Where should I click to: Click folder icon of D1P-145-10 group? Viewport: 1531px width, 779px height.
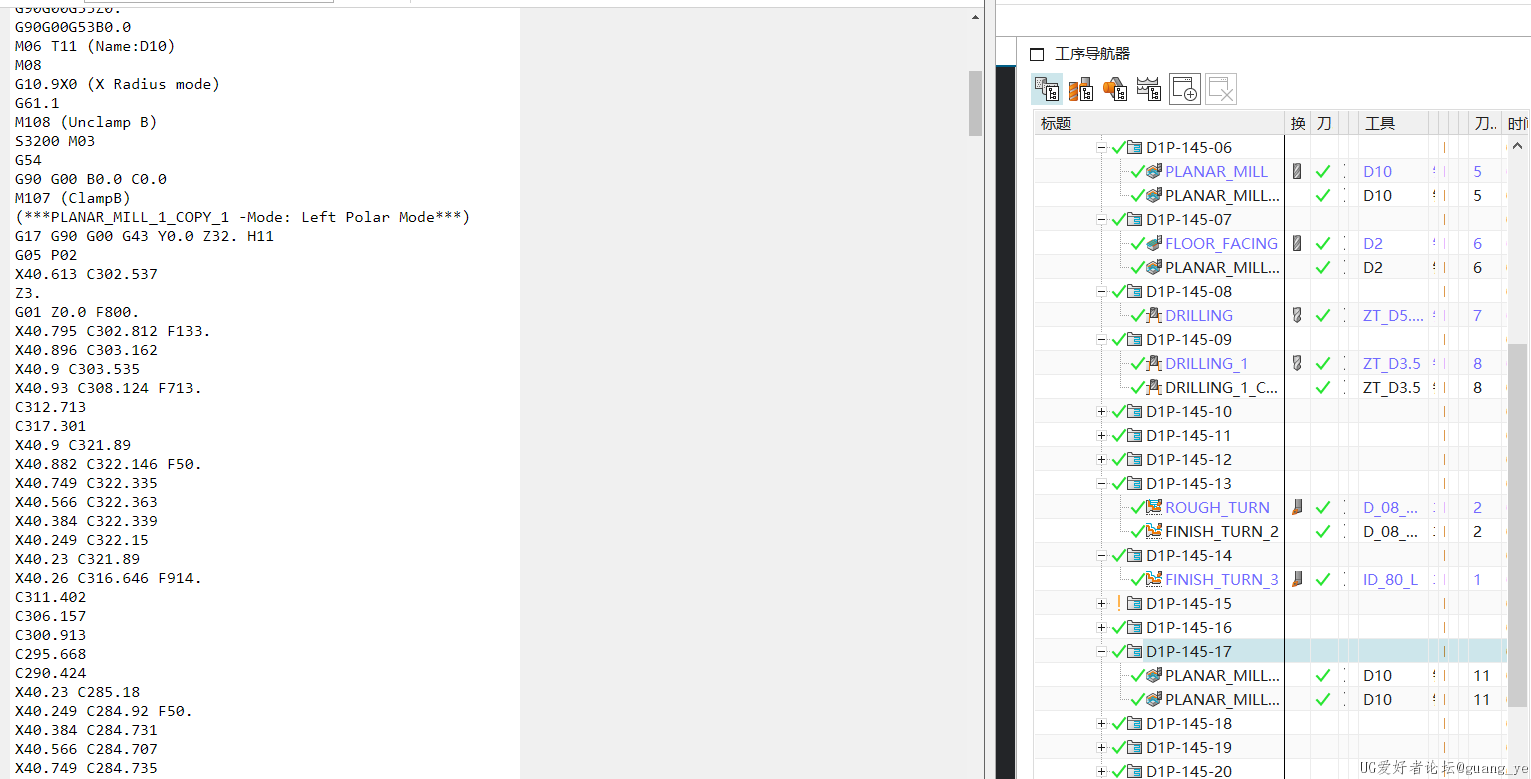pyautogui.click(x=1134, y=411)
